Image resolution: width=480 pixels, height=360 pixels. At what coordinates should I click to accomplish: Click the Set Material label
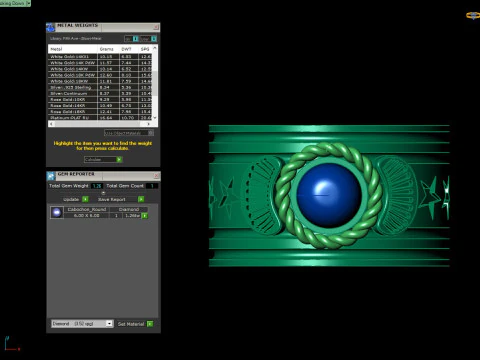(131, 324)
